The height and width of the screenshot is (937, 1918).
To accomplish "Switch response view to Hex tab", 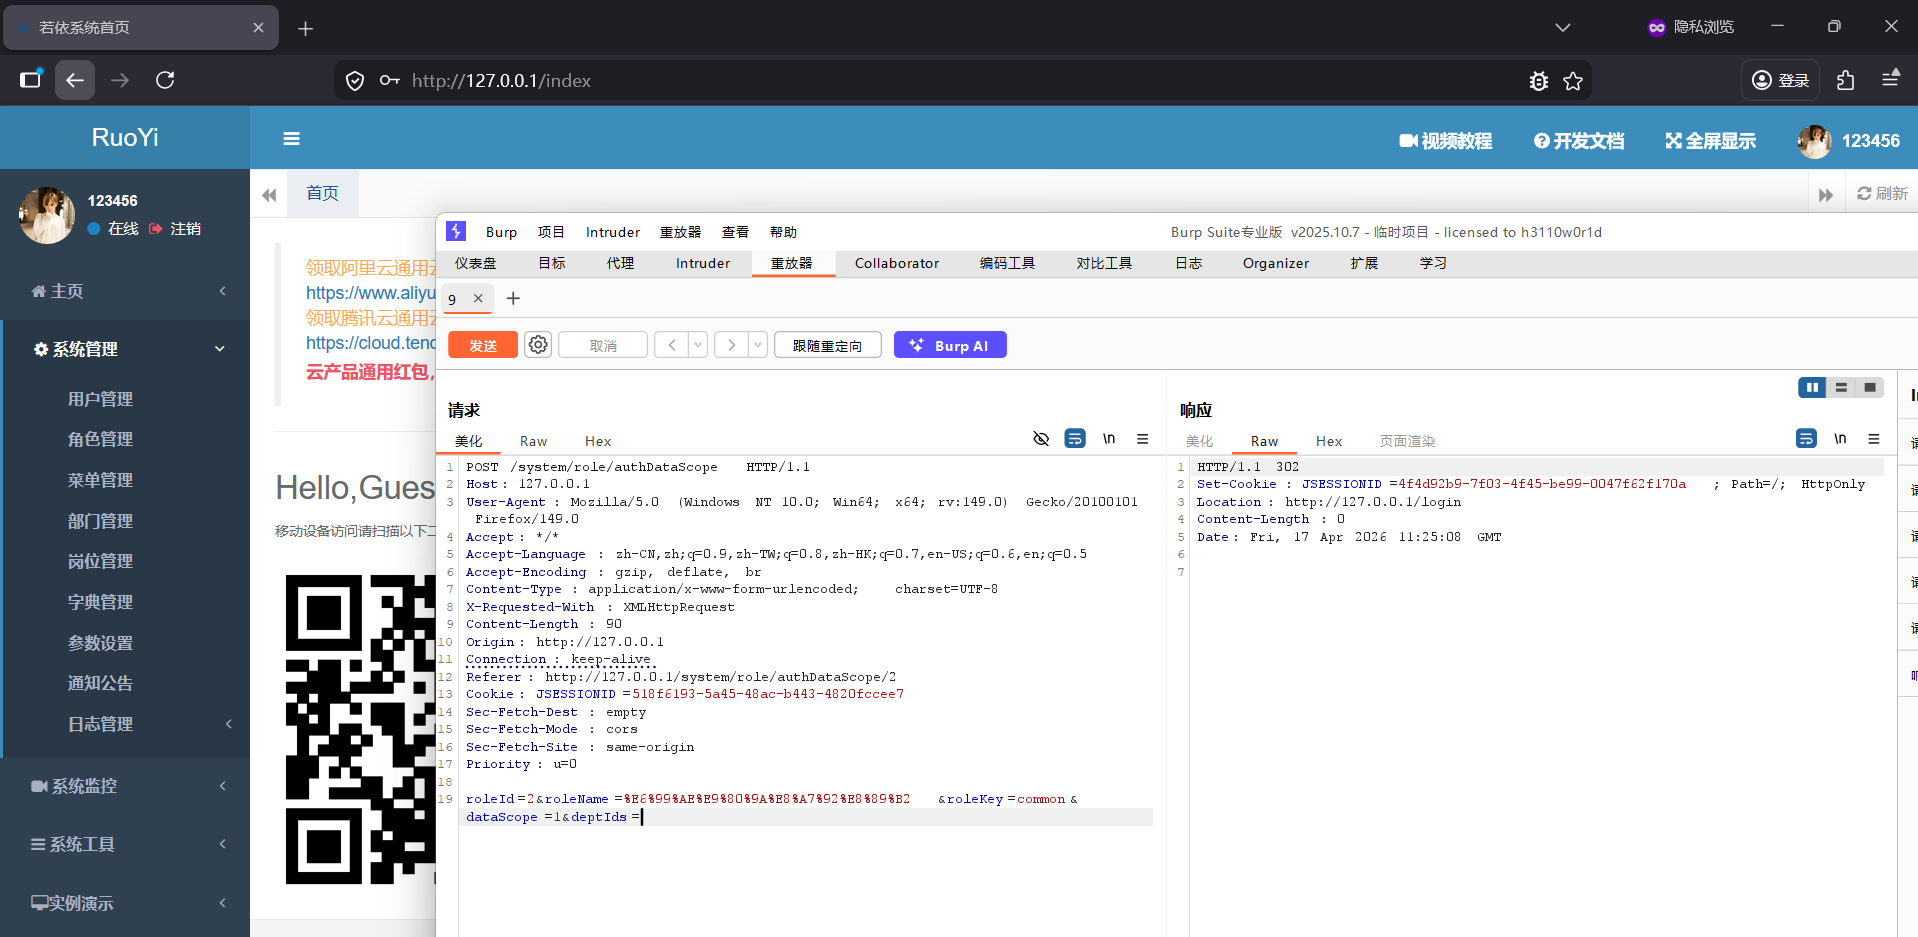I will 1329,441.
